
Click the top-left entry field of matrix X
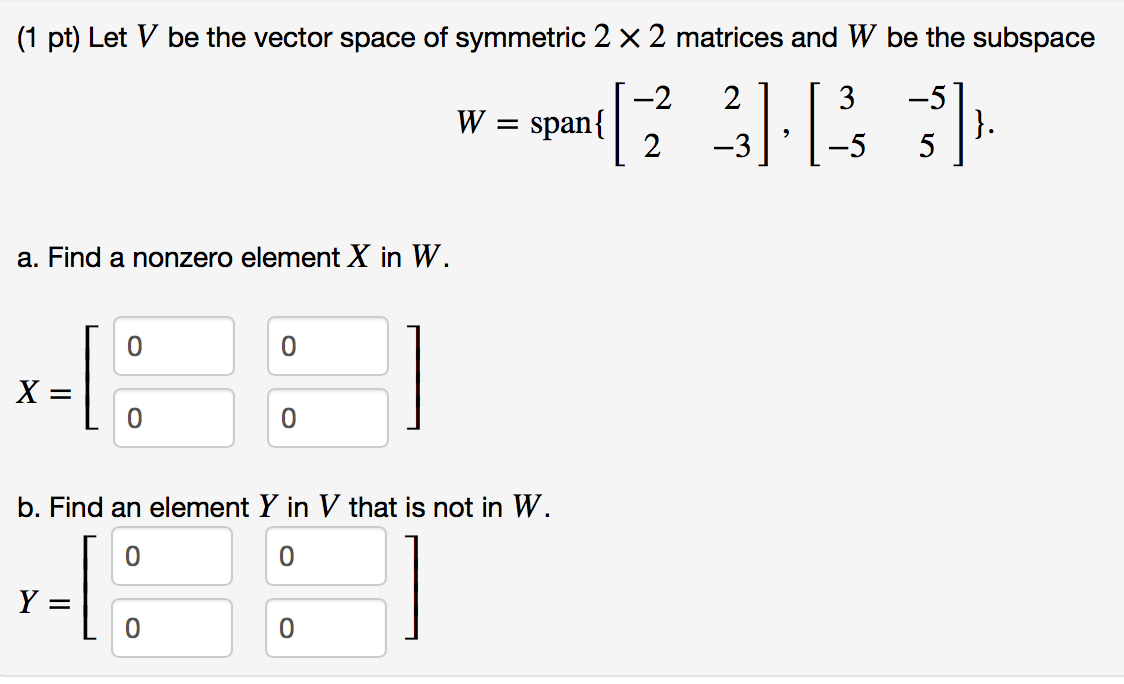point(172,347)
